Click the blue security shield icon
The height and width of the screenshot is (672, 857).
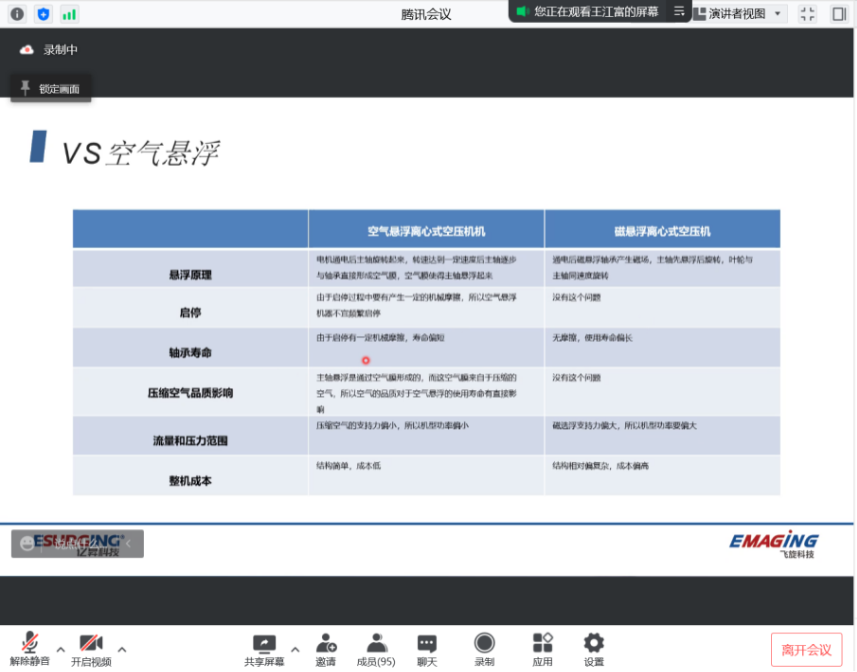tap(43, 14)
